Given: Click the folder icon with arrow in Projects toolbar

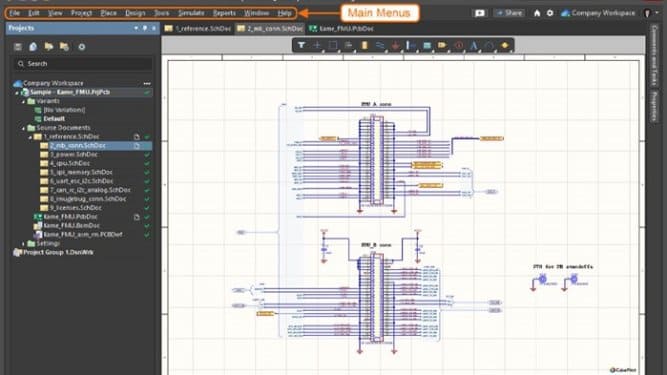Looking at the screenshot, I should tap(49, 47).
